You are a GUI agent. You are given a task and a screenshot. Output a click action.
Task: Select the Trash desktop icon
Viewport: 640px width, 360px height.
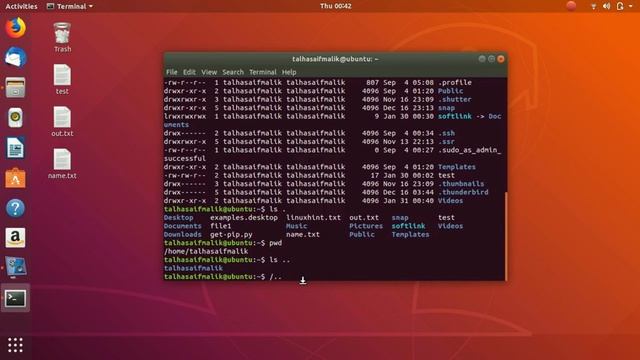coord(62,38)
